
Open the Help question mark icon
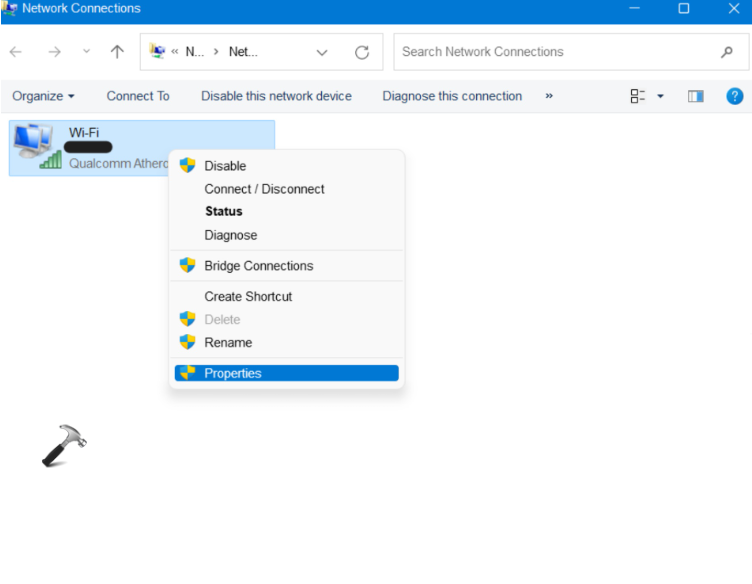coord(734,96)
